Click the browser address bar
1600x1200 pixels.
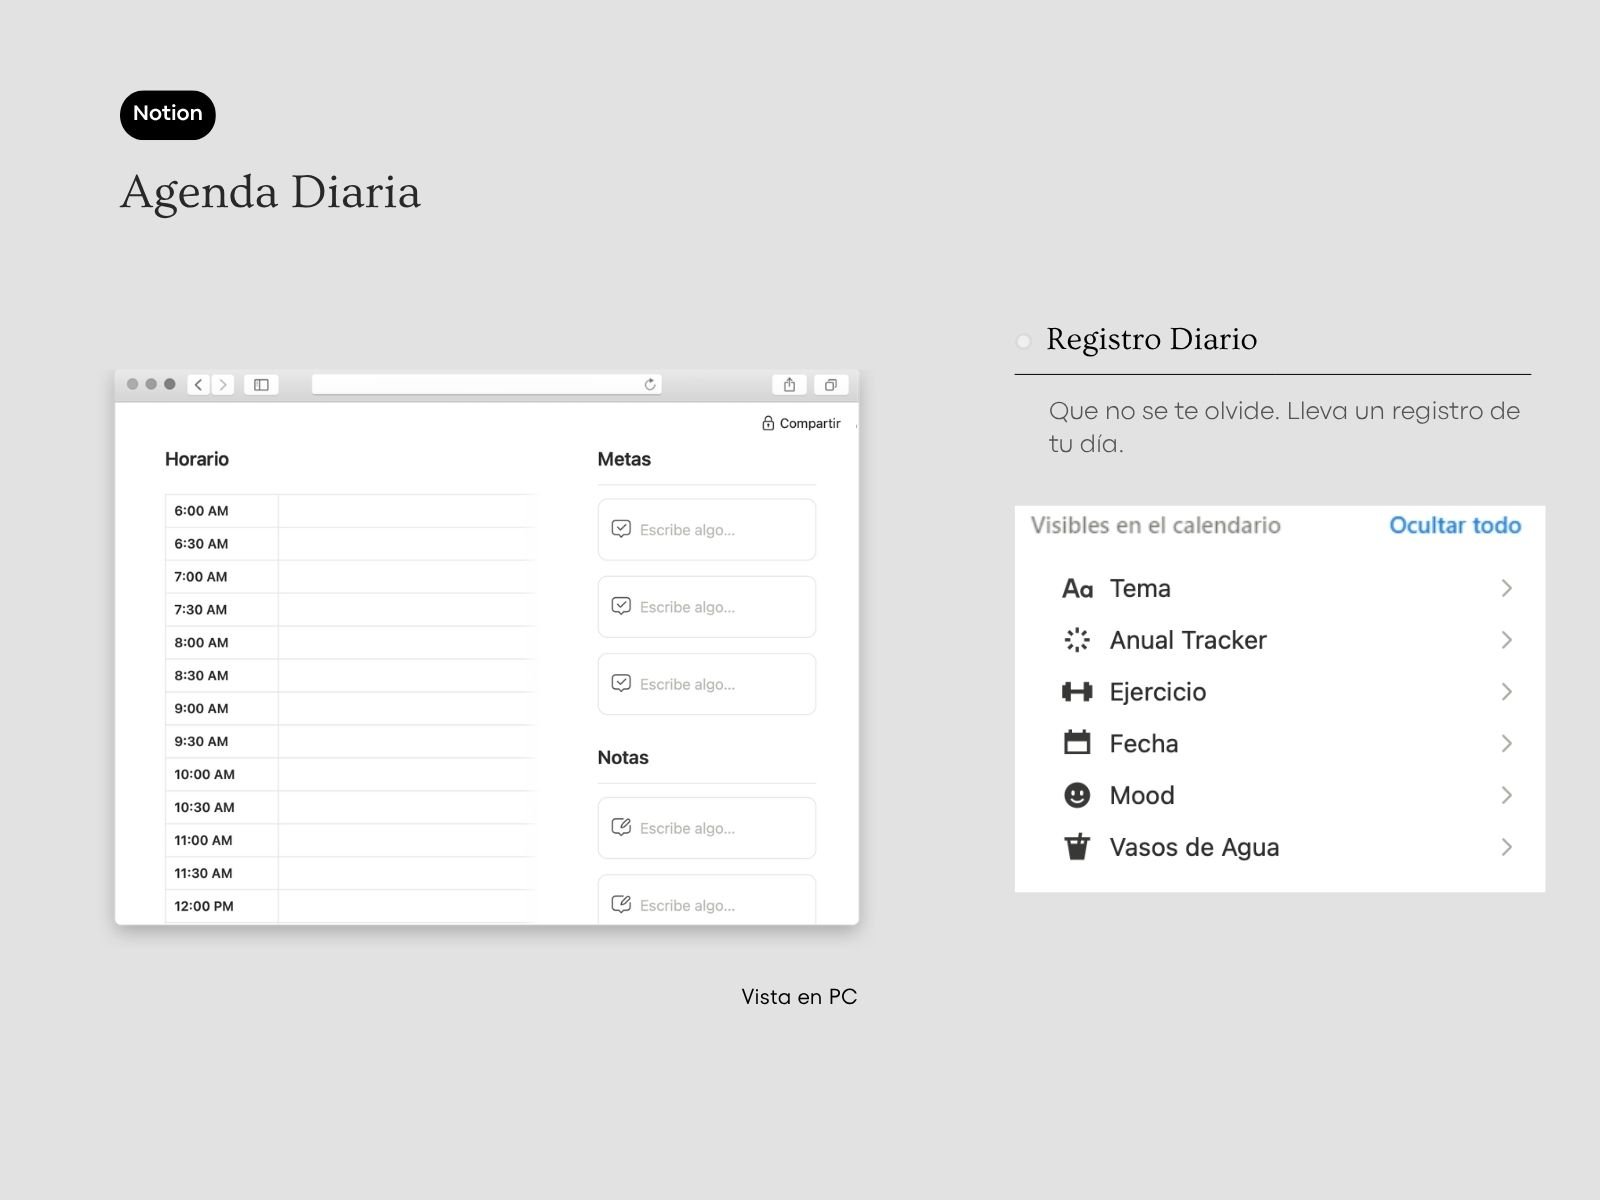tap(487, 385)
